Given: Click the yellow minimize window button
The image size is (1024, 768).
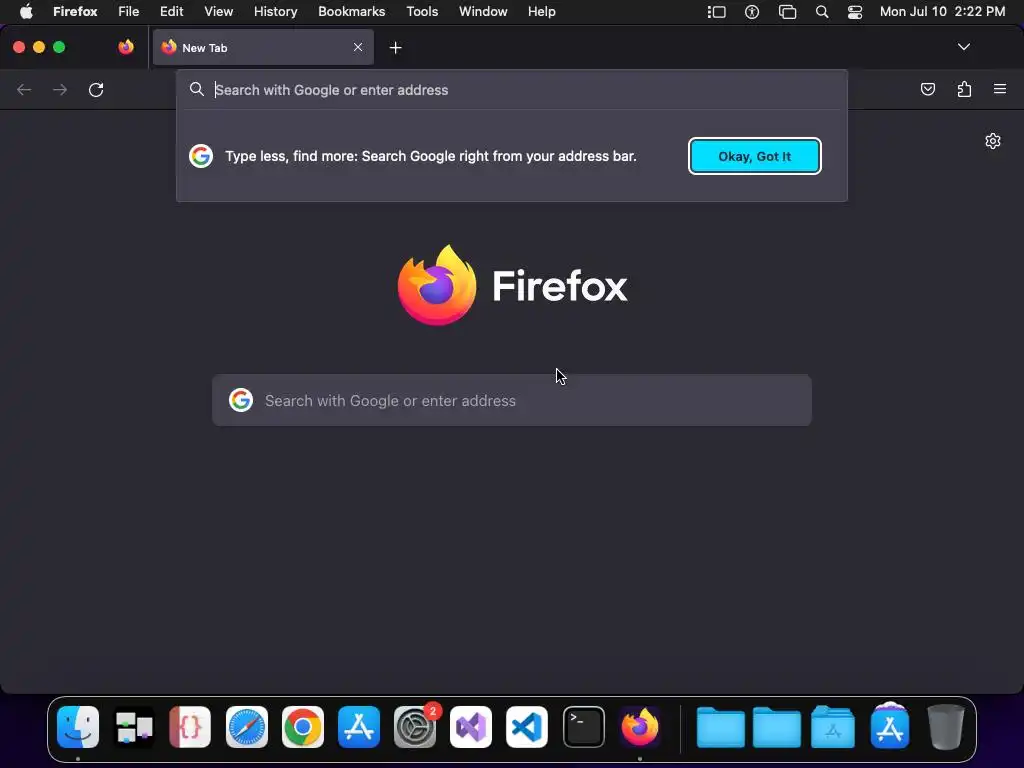Looking at the screenshot, I should click(39, 47).
